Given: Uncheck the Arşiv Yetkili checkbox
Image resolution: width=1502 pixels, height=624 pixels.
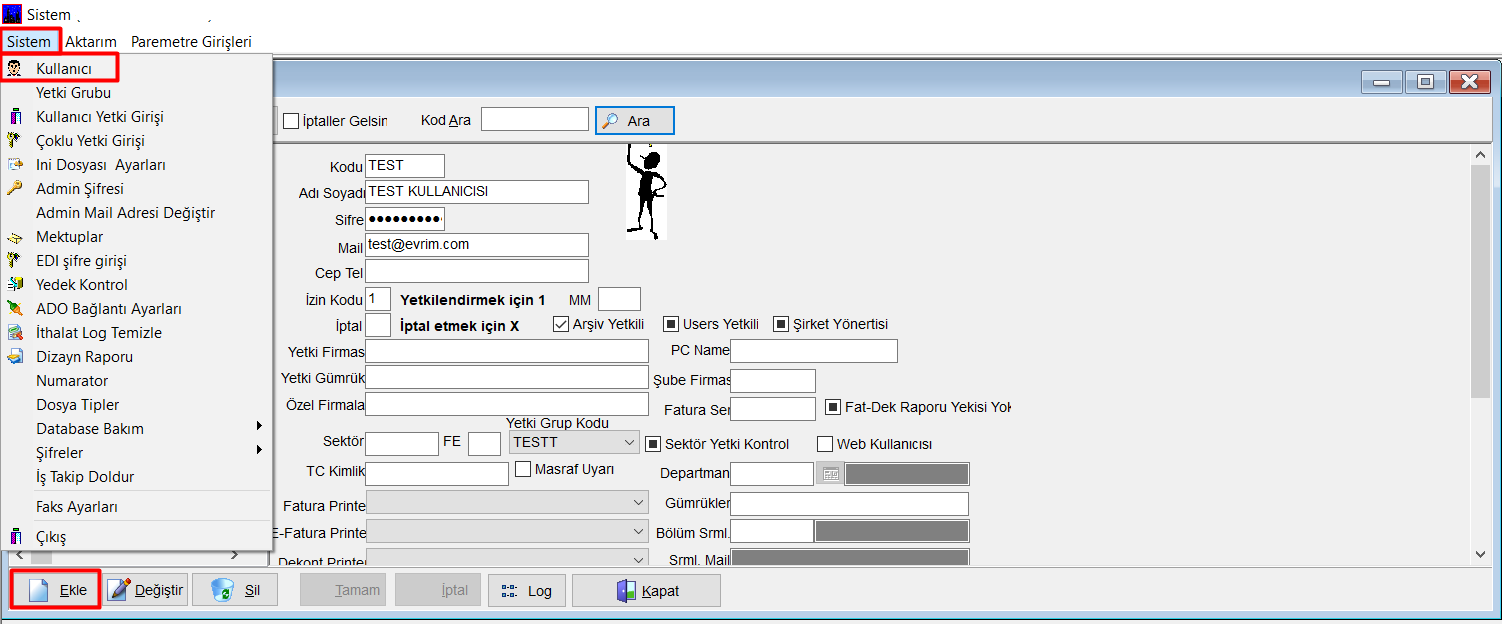Looking at the screenshot, I should tap(561, 324).
